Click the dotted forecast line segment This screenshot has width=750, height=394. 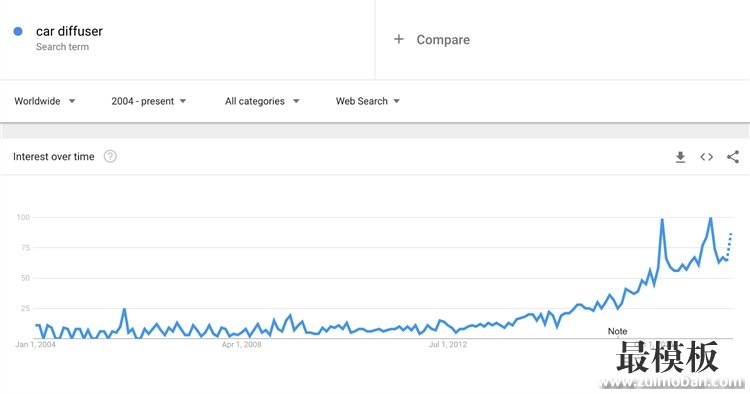[x=729, y=246]
